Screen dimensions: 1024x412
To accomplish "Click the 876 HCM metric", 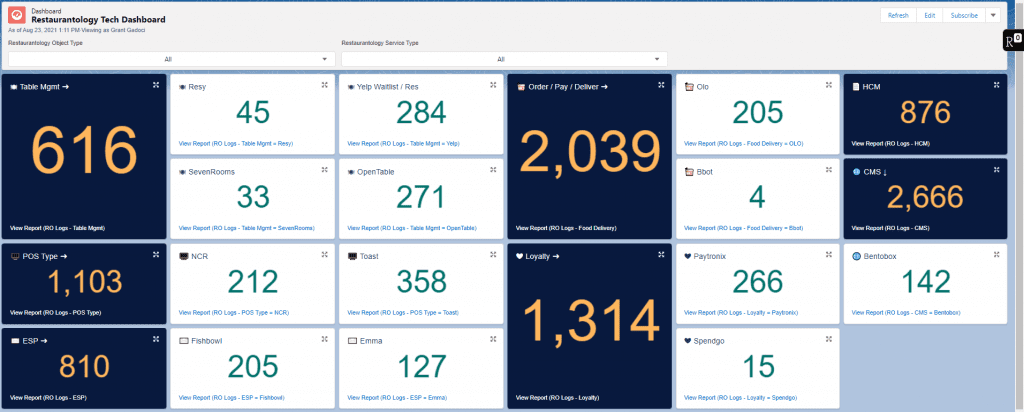I will pos(927,112).
